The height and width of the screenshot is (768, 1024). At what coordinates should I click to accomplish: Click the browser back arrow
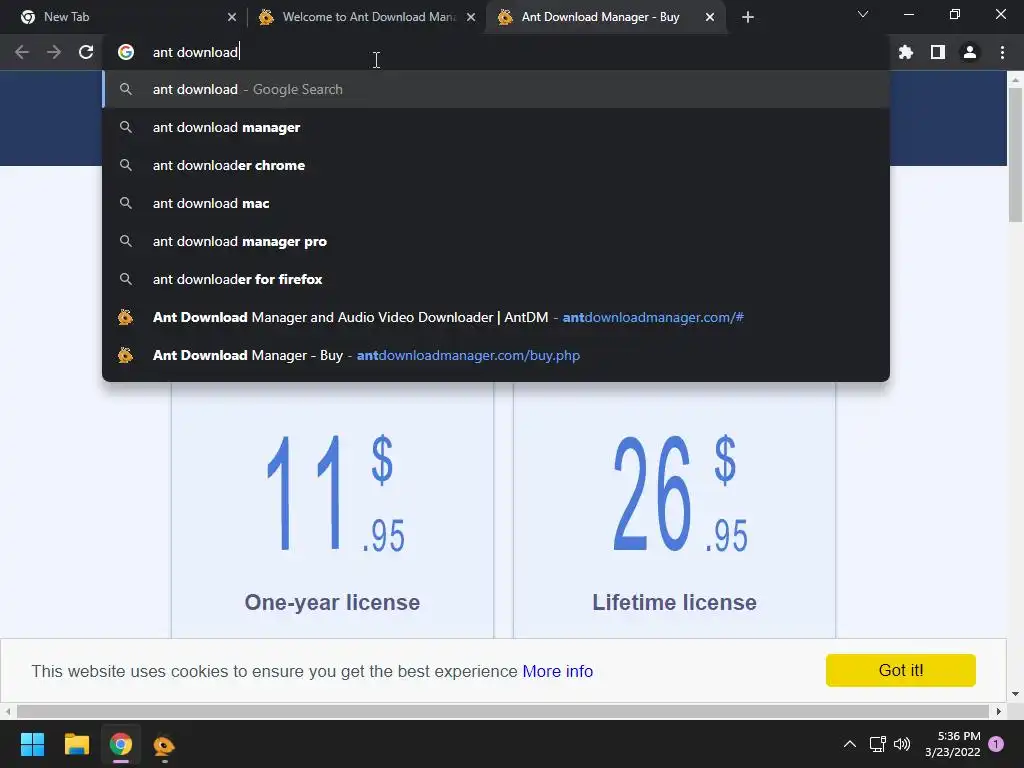22,52
